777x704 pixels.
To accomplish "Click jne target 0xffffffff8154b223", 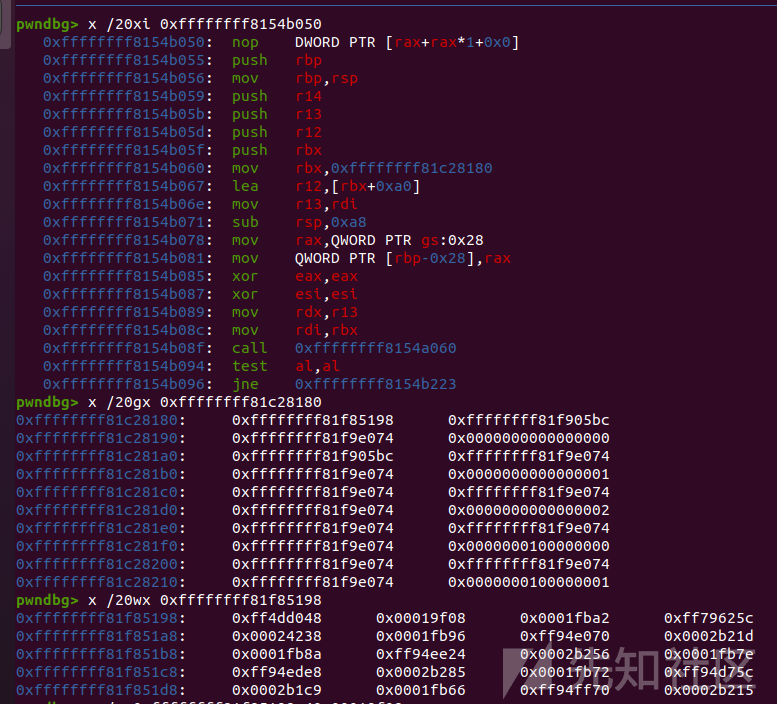I will (376, 384).
